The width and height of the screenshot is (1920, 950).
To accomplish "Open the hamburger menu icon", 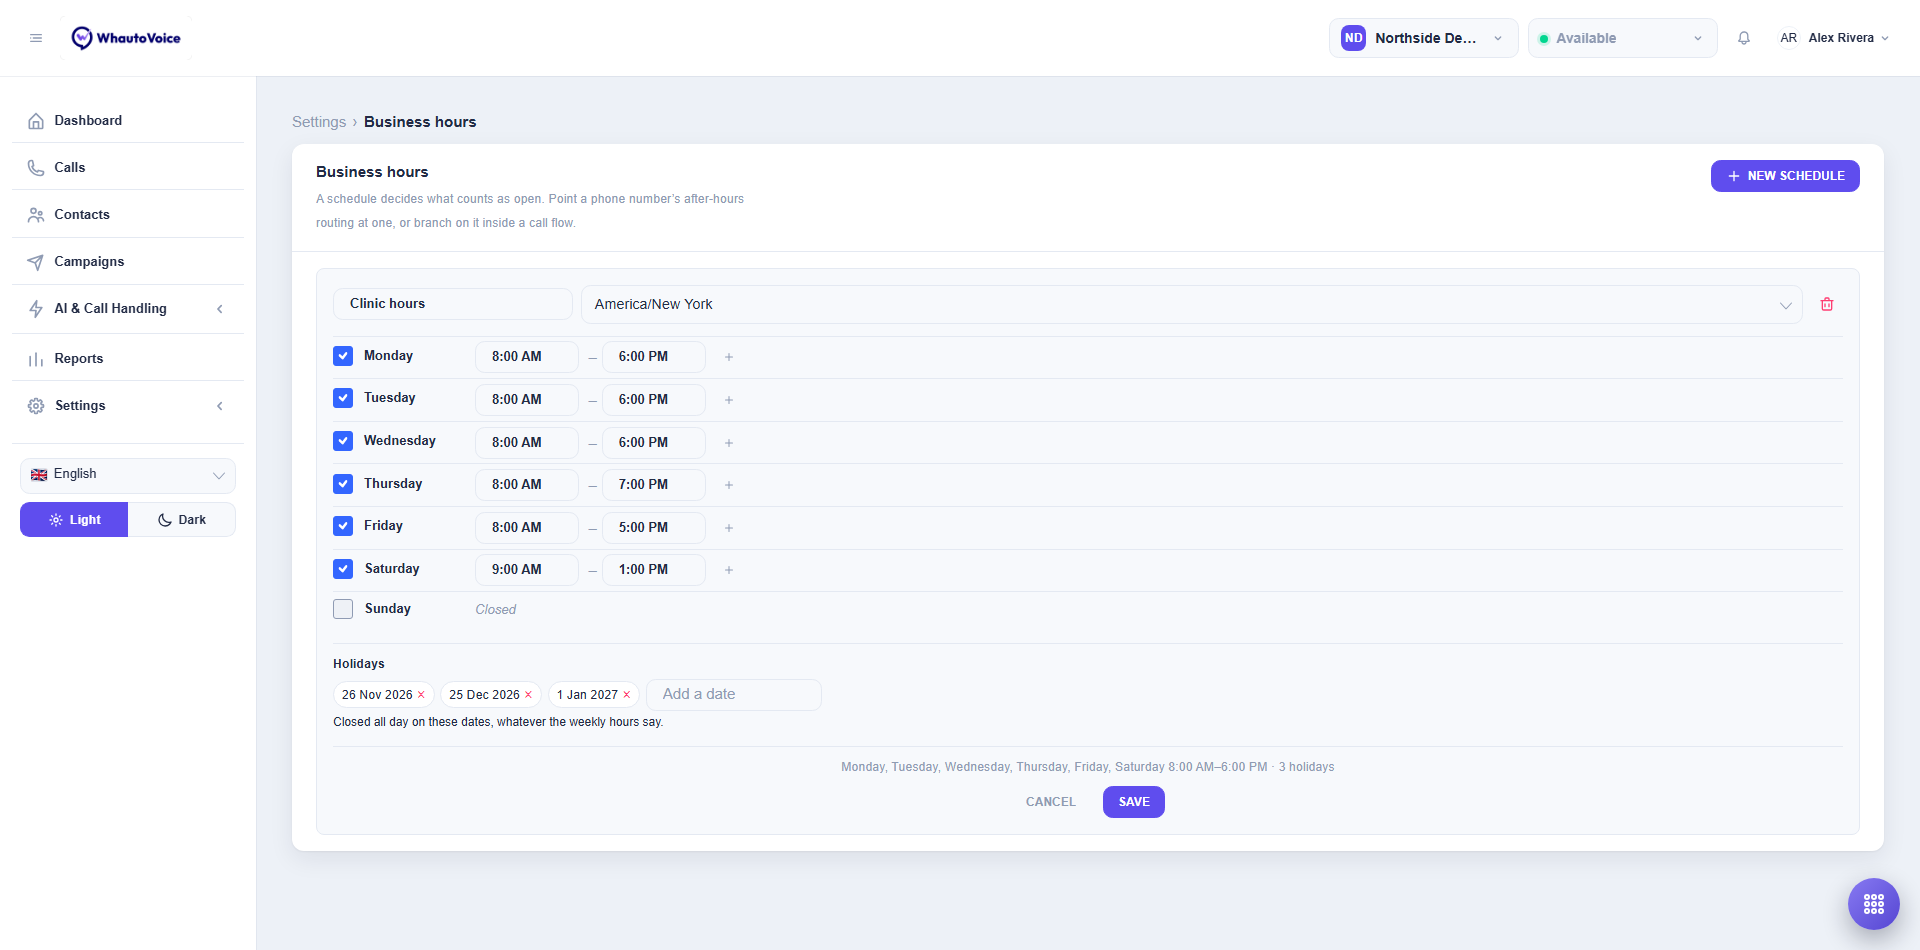I will [36, 38].
